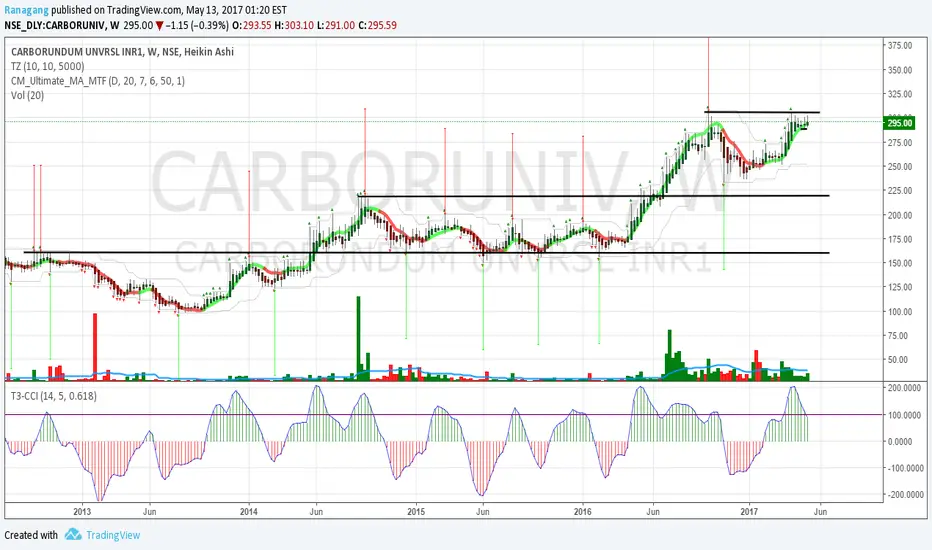The image size is (932, 550).
Task: Click the CM_Ultimate_MA_MTF indicator label
Action: (97, 81)
